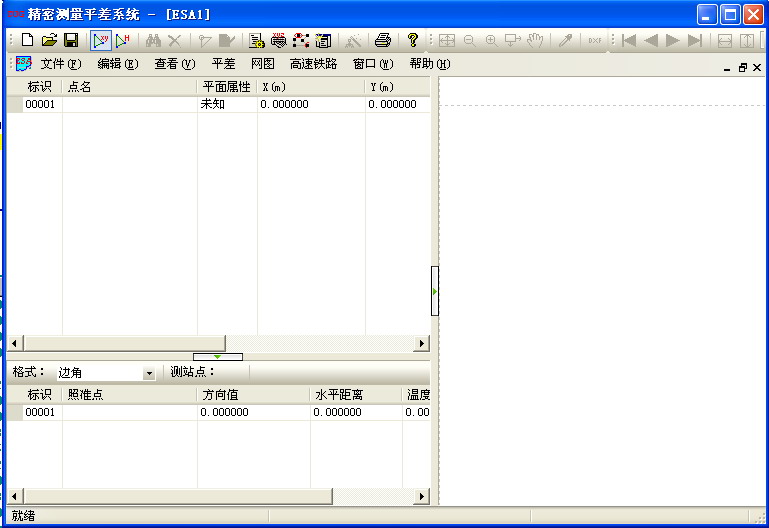Click the 水平距离 0.000000 cell
This screenshot has height=528, width=769.
[x=356, y=412]
